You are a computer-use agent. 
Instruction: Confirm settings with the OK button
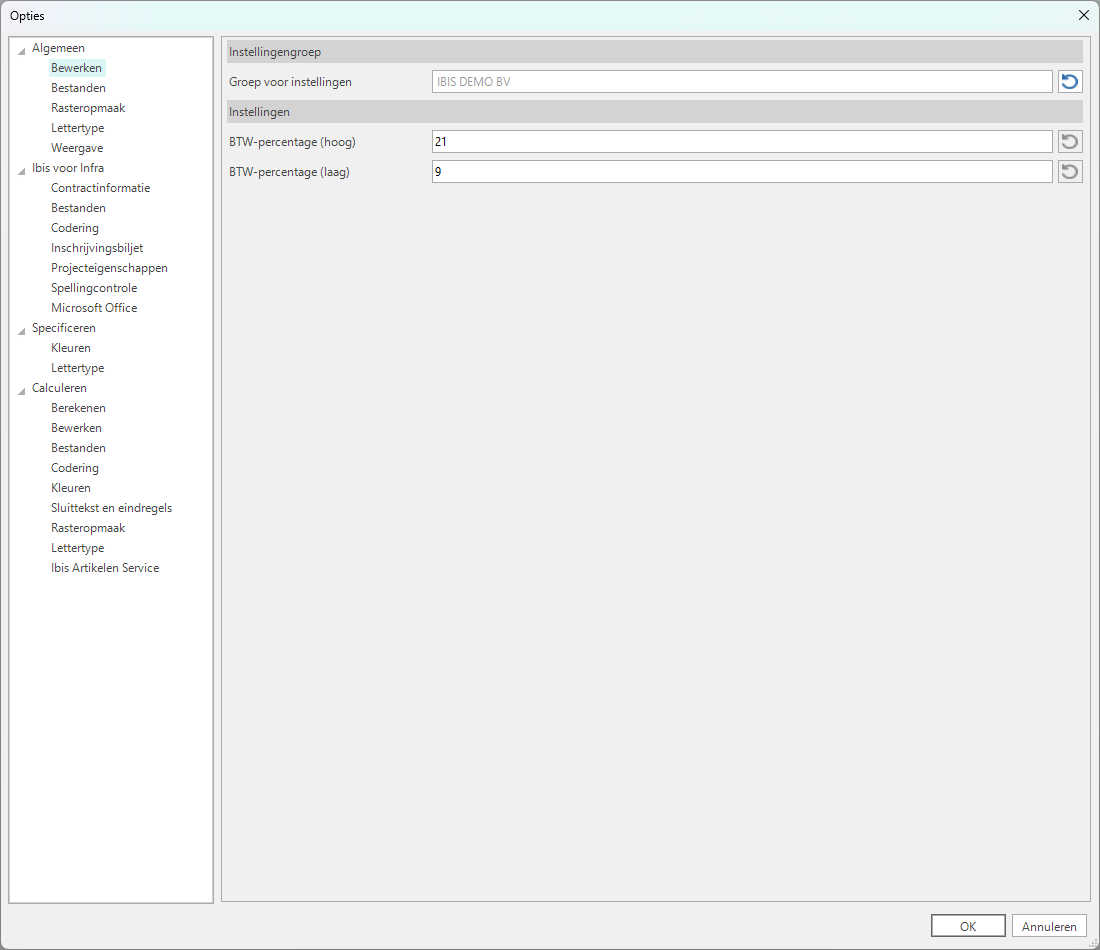click(x=967, y=926)
